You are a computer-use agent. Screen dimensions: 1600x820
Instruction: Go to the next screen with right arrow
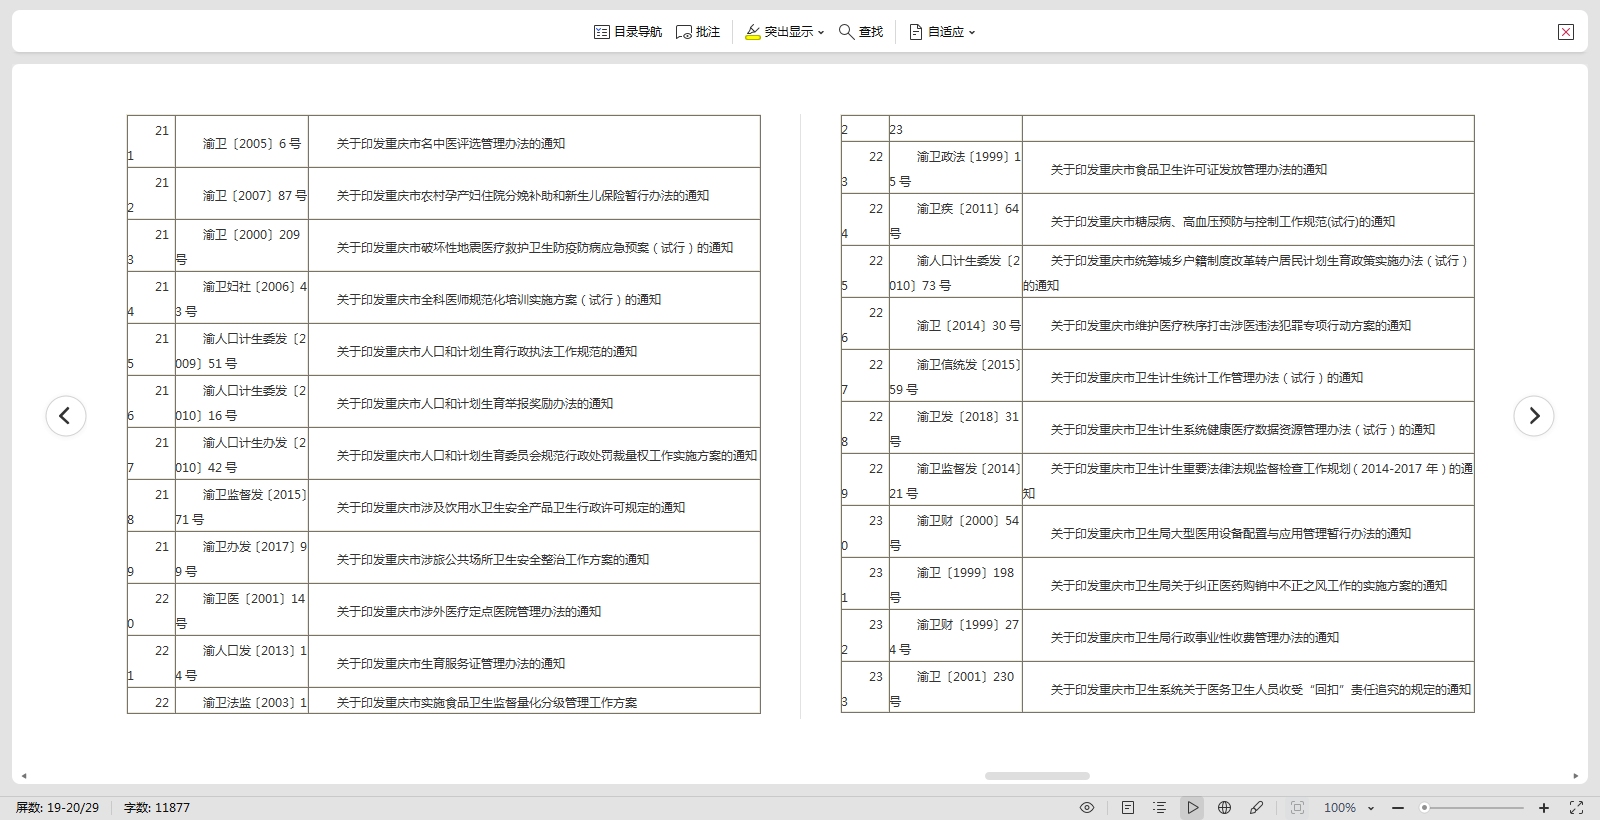[1534, 416]
